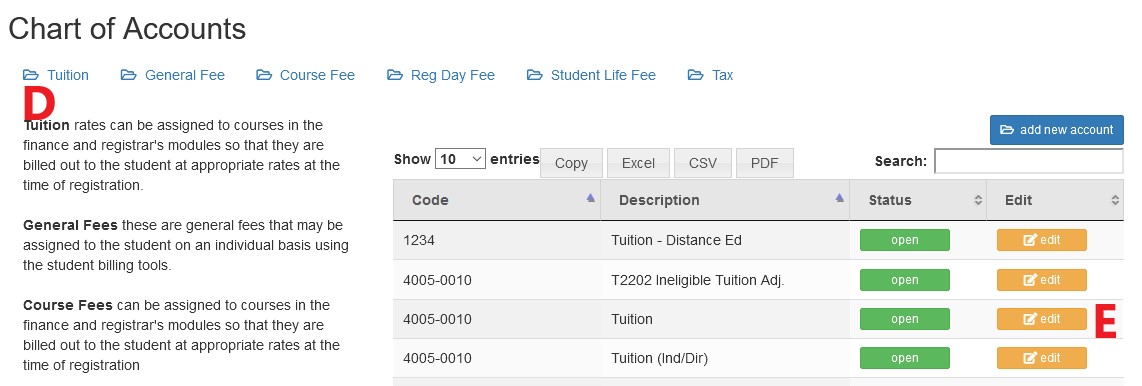Click the Student Life Fee folder icon

click(535, 75)
